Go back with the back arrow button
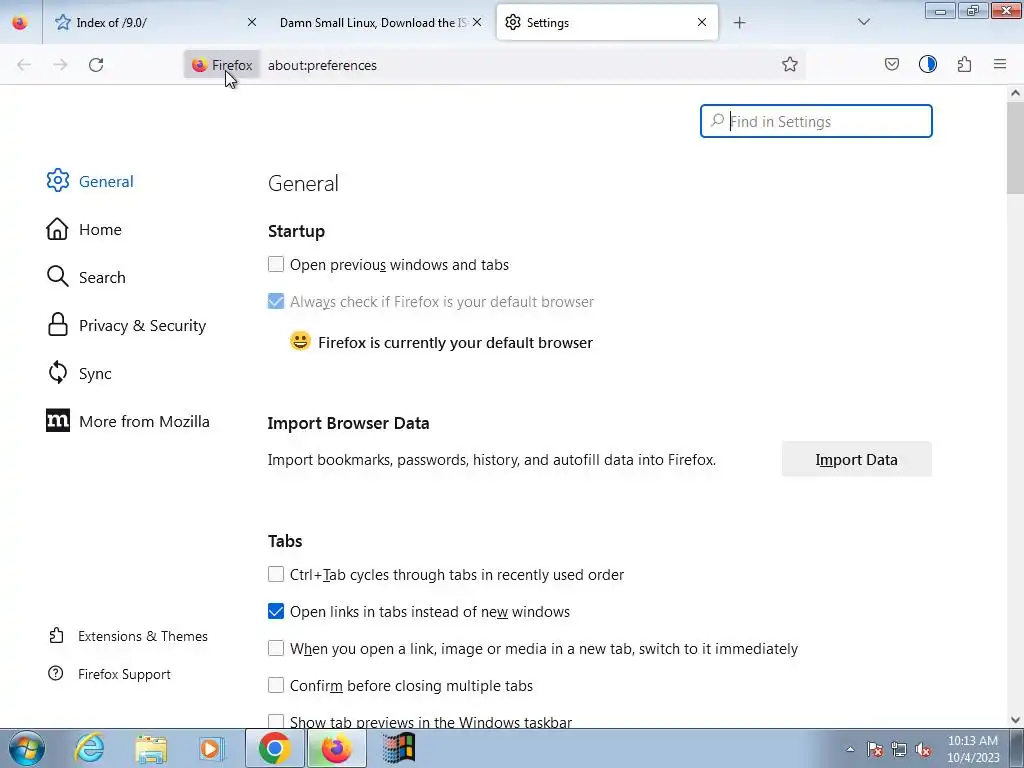 click(24, 65)
